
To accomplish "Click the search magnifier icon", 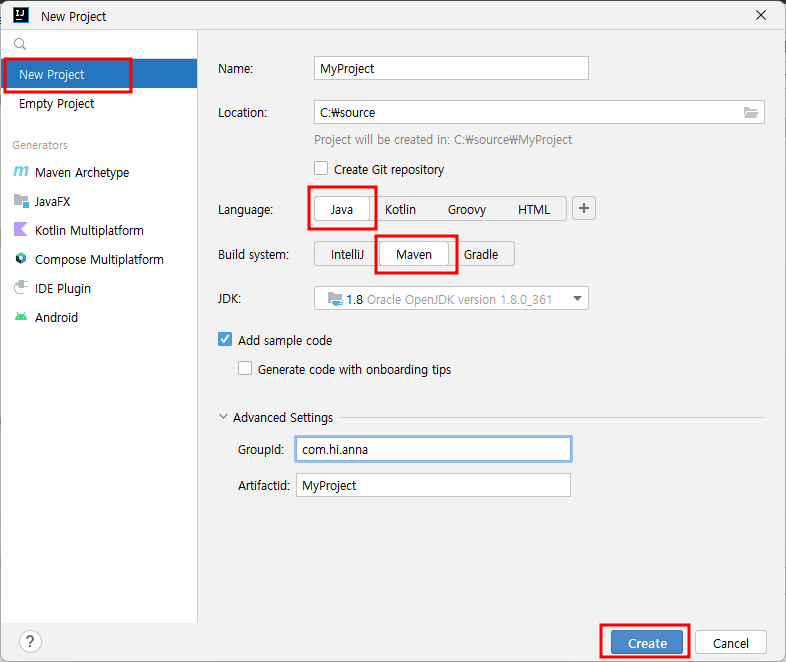I will tap(20, 44).
